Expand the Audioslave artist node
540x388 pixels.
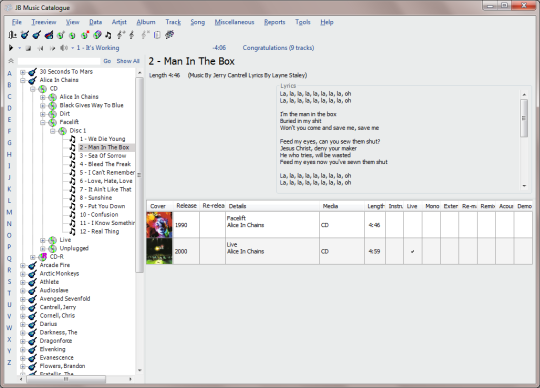(x=22, y=291)
